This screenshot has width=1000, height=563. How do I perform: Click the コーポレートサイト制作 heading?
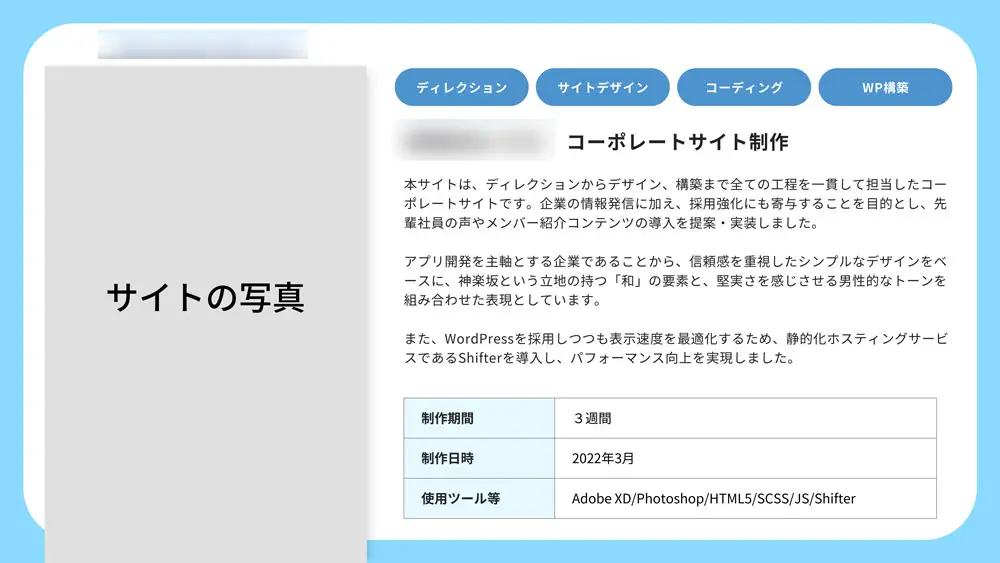(677, 142)
